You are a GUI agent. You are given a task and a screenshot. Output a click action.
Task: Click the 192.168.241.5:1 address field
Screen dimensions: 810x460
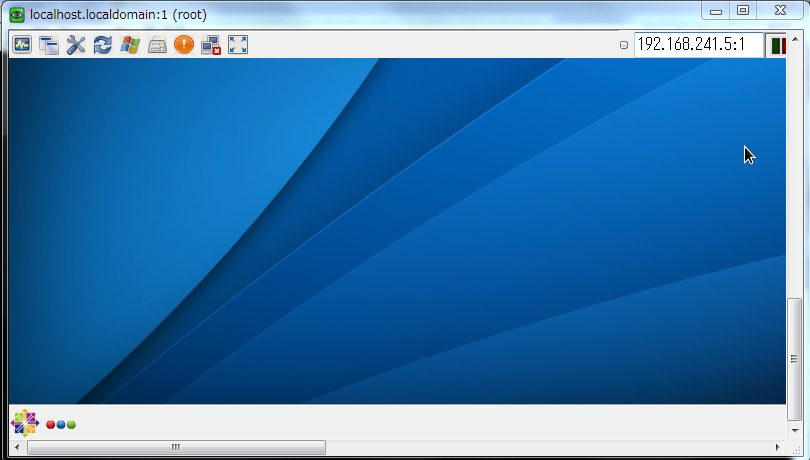pyautogui.click(x=696, y=45)
